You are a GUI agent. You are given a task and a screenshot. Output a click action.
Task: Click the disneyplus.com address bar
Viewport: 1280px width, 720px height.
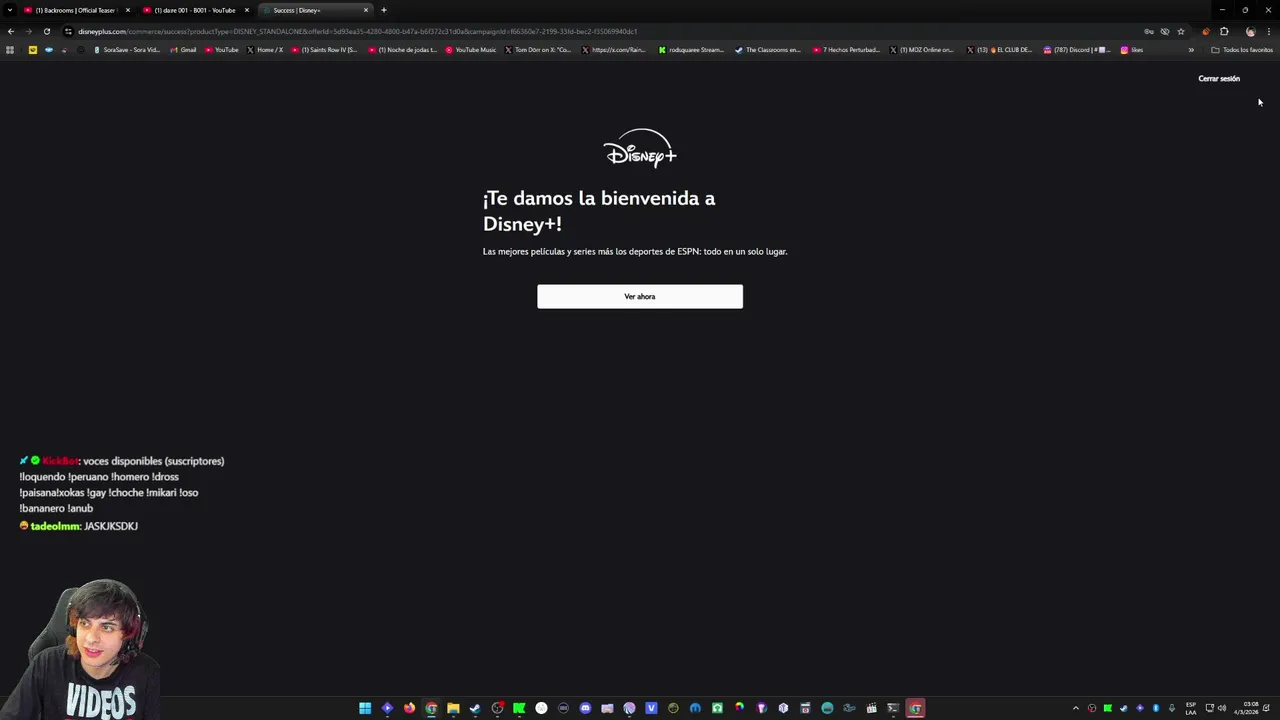600,31
